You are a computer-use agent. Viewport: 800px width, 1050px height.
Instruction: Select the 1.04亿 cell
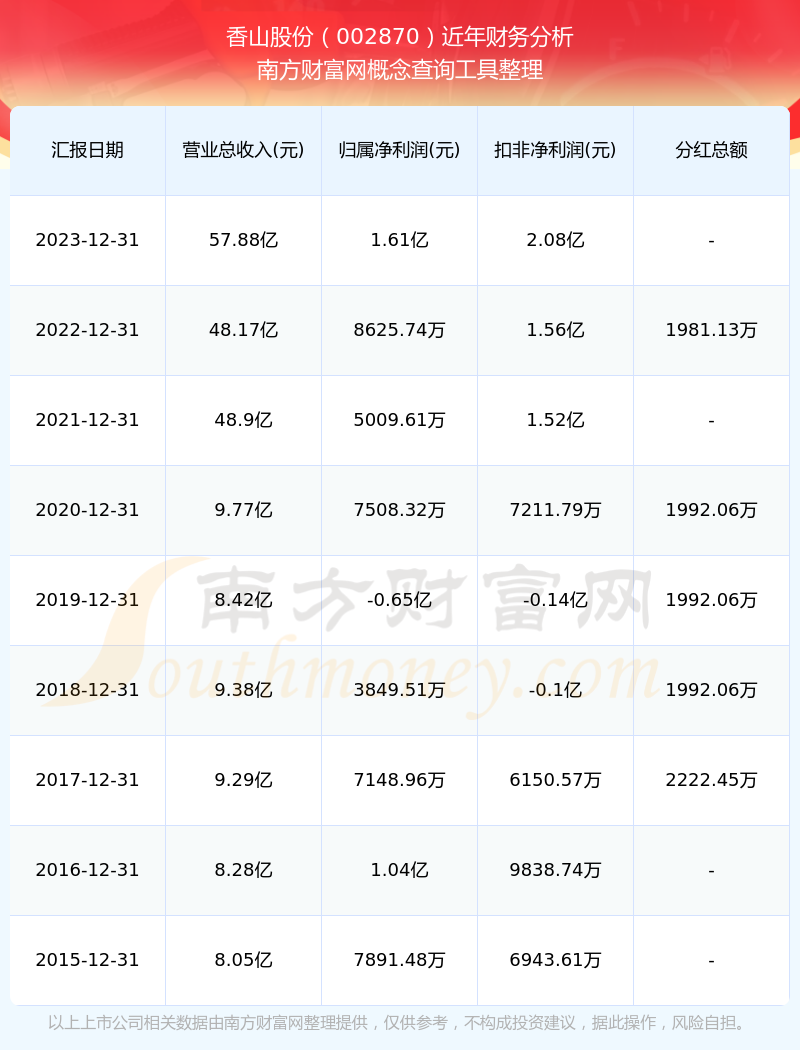pyautogui.click(x=399, y=870)
